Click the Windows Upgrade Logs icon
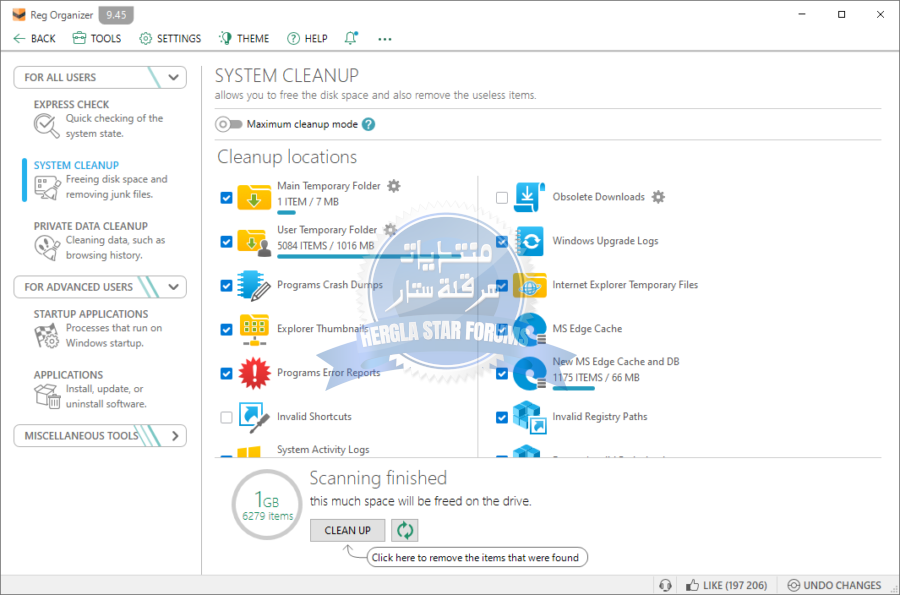This screenshot has width=900, height=595. pyautogui.click(x=529, y=241)
